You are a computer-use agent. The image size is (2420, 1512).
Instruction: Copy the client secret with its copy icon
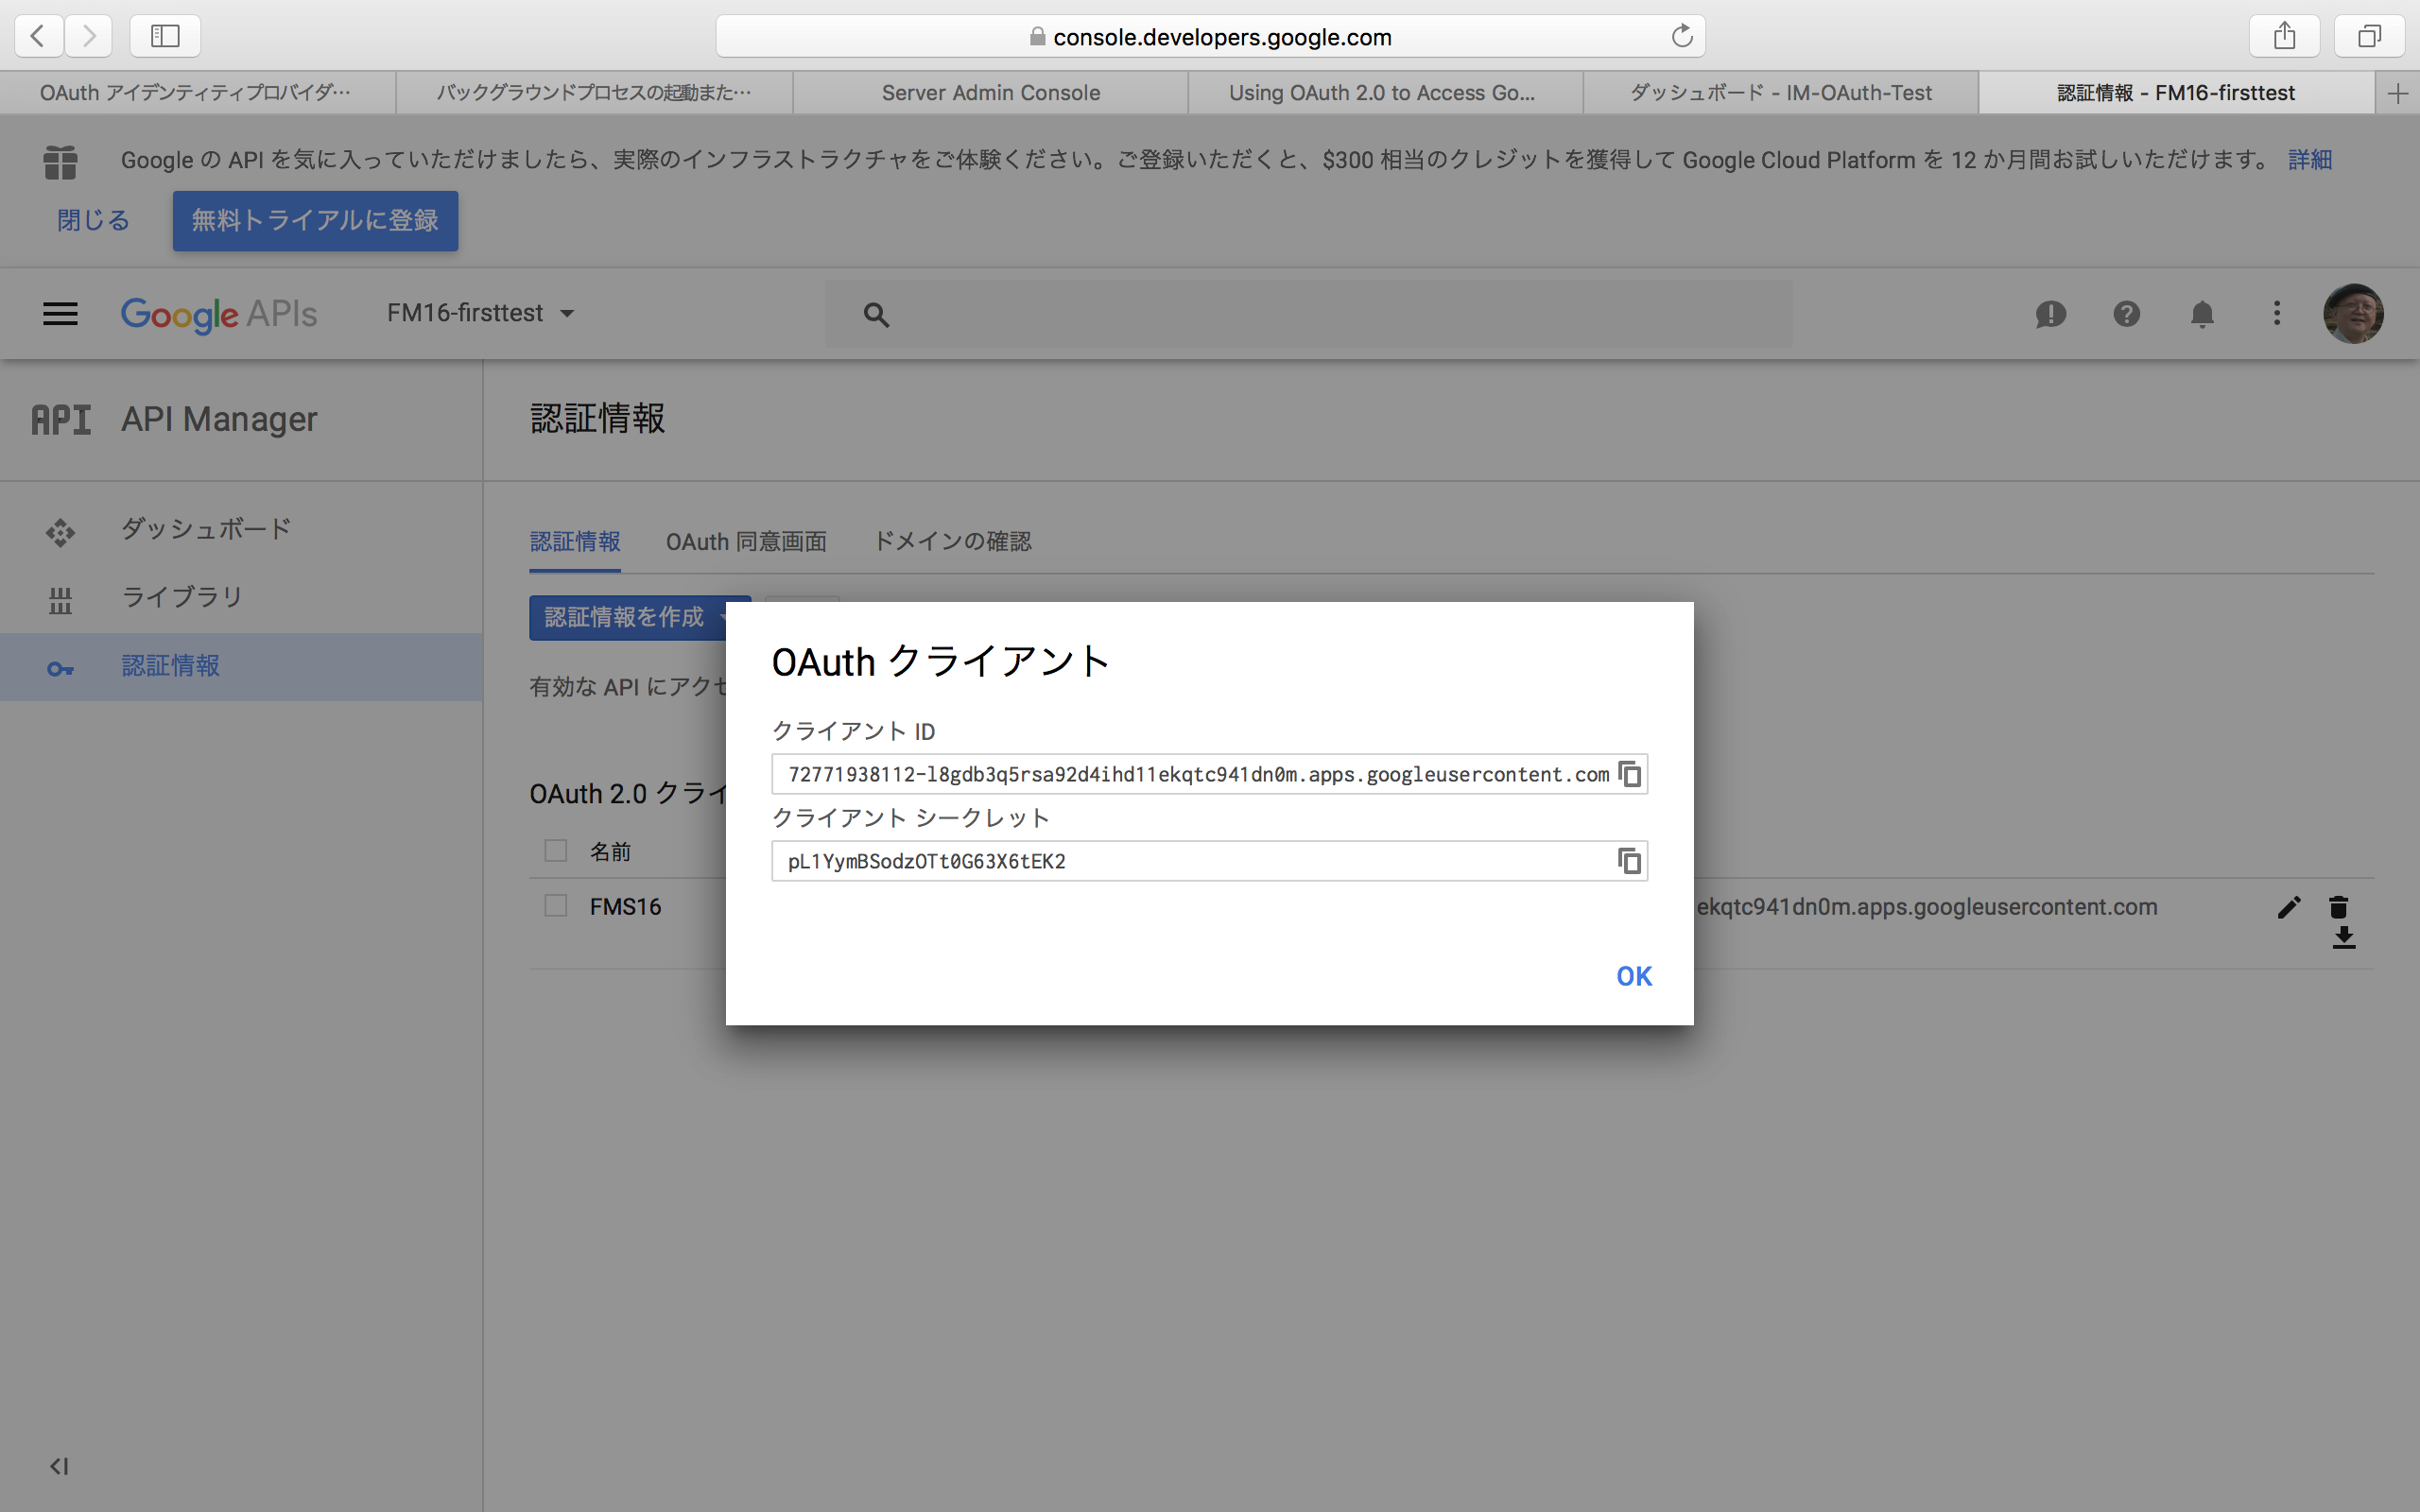[x=1629, y=861]
